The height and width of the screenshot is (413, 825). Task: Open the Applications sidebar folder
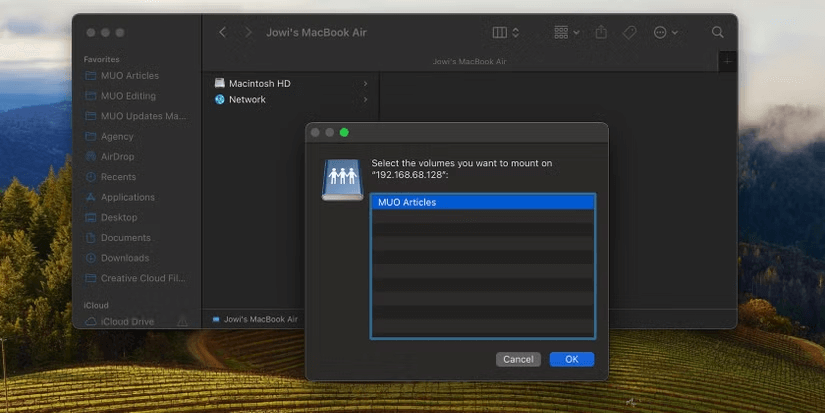tap(127, 197)
